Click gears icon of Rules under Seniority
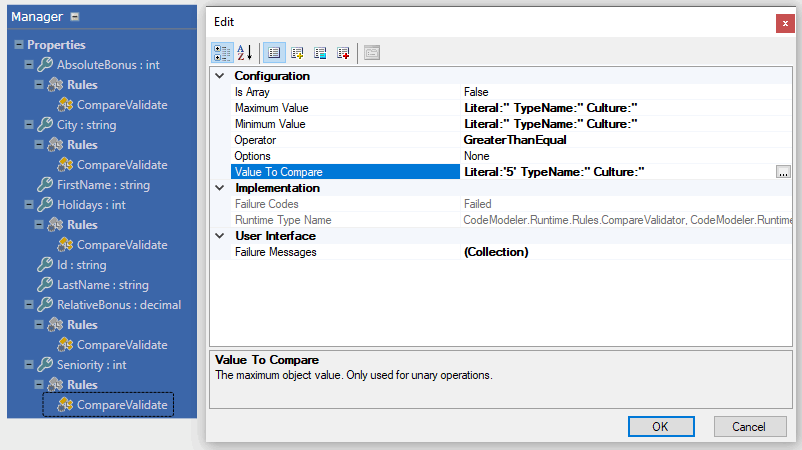Viewport: 802px width, 450px height. 55,385
